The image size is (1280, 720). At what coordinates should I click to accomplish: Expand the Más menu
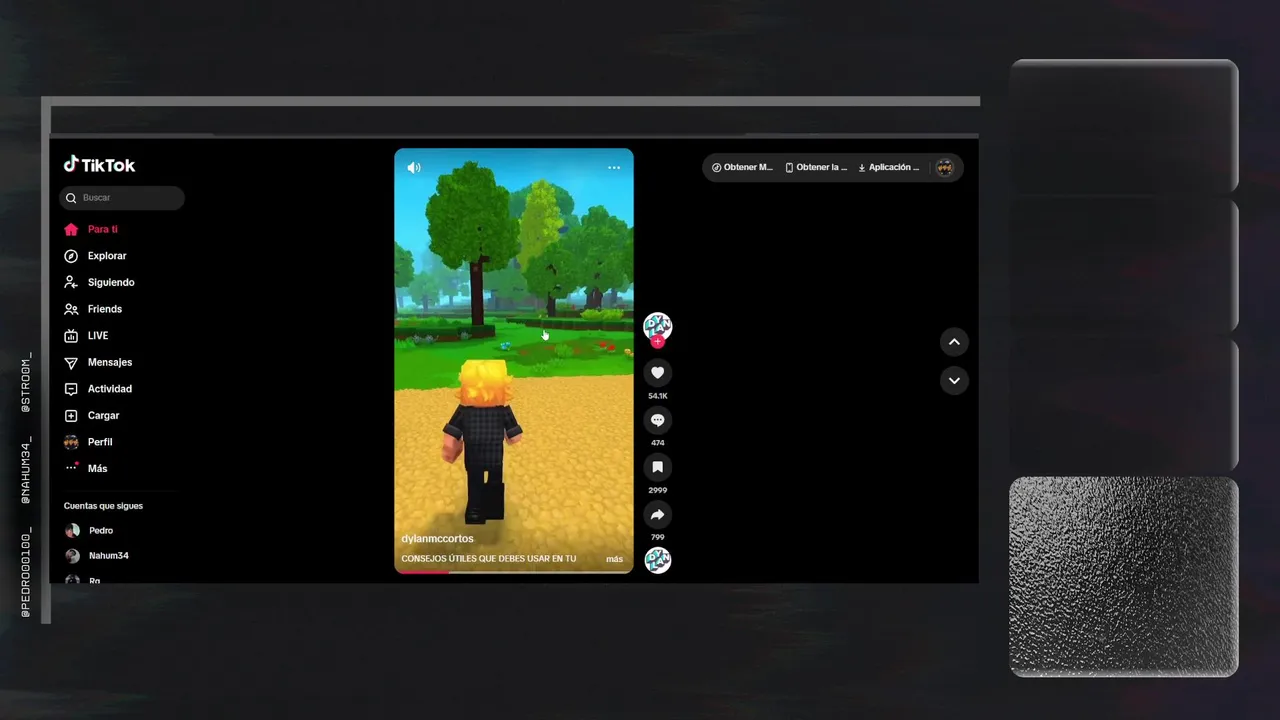pos(97,468)
